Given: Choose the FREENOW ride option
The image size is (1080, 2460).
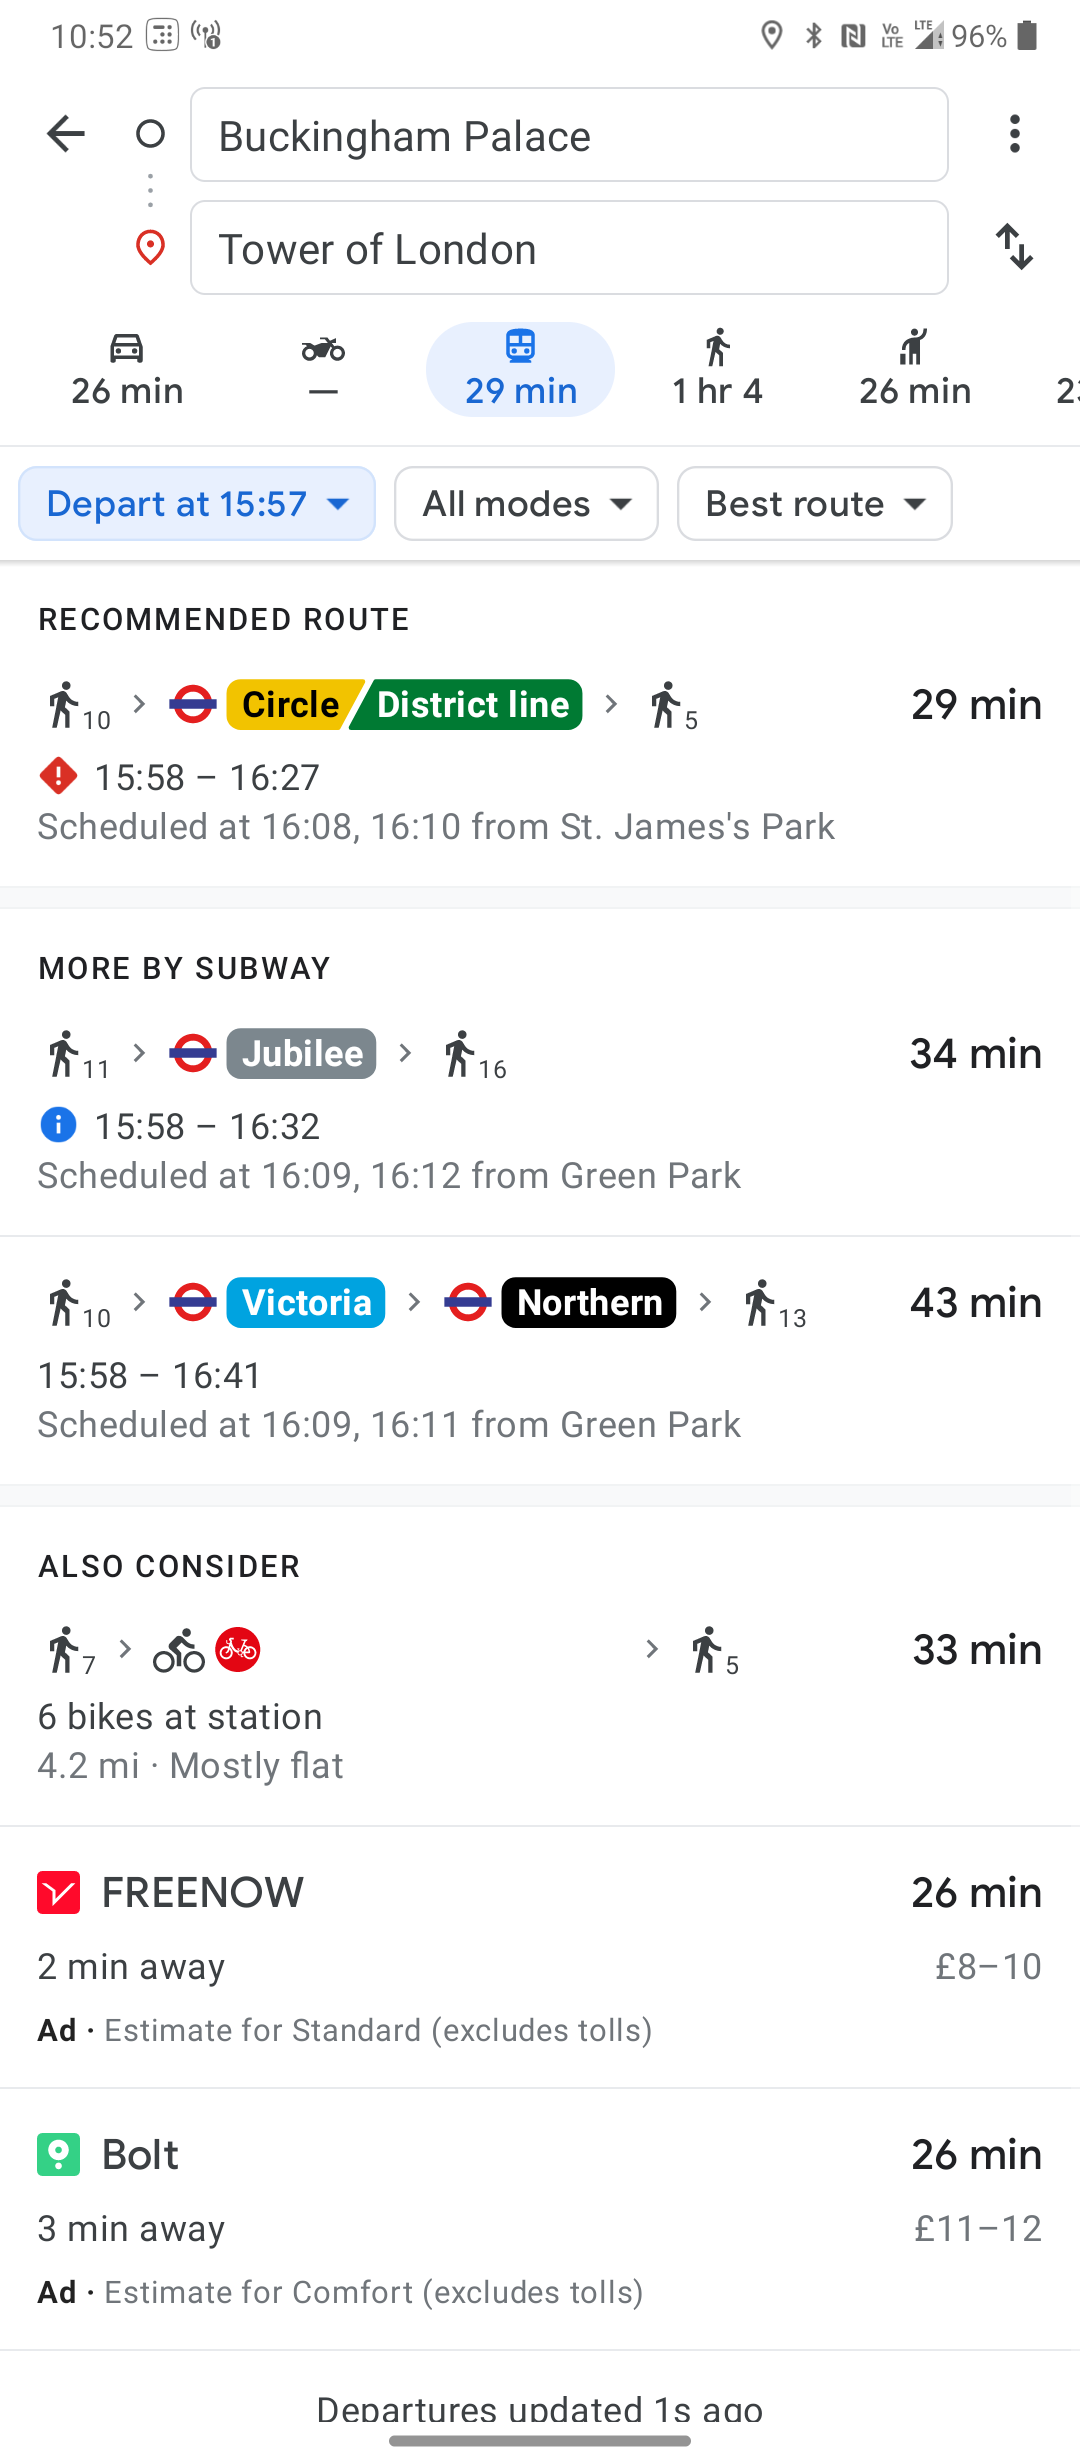Looking at the screenshot, I should point(540,1957).
